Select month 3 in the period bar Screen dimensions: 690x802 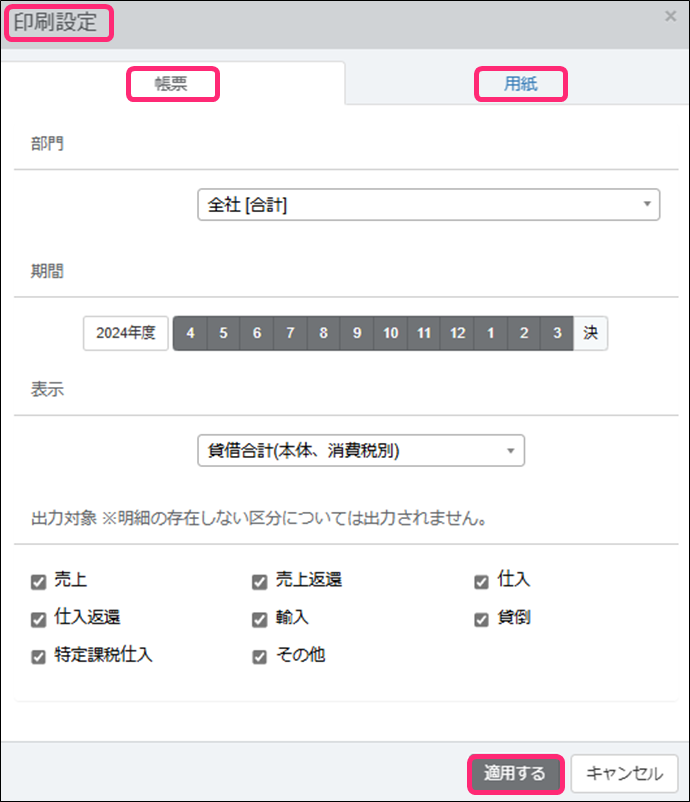[557, 333]
